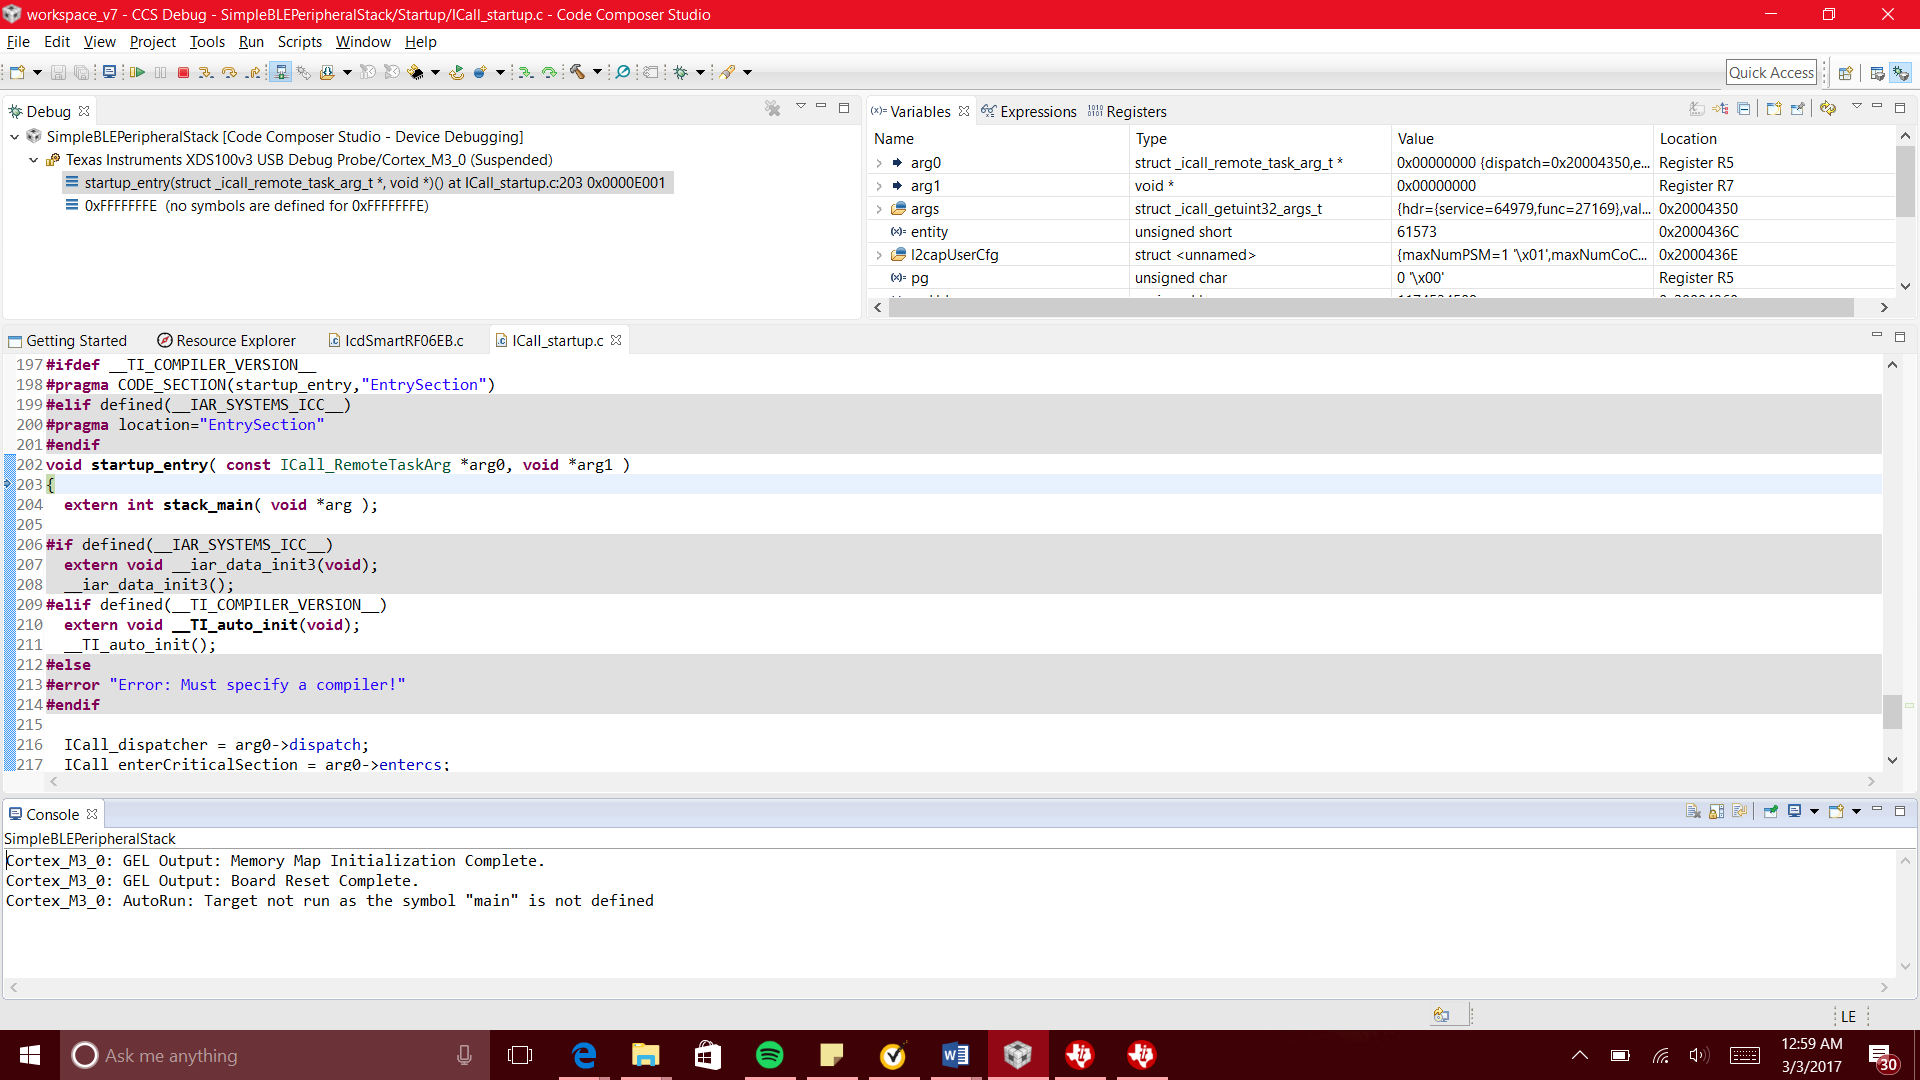Click Collapse All in Variables toolbar
Viewport: 1920px width, 1080px height.
[x=1744, y=109]
